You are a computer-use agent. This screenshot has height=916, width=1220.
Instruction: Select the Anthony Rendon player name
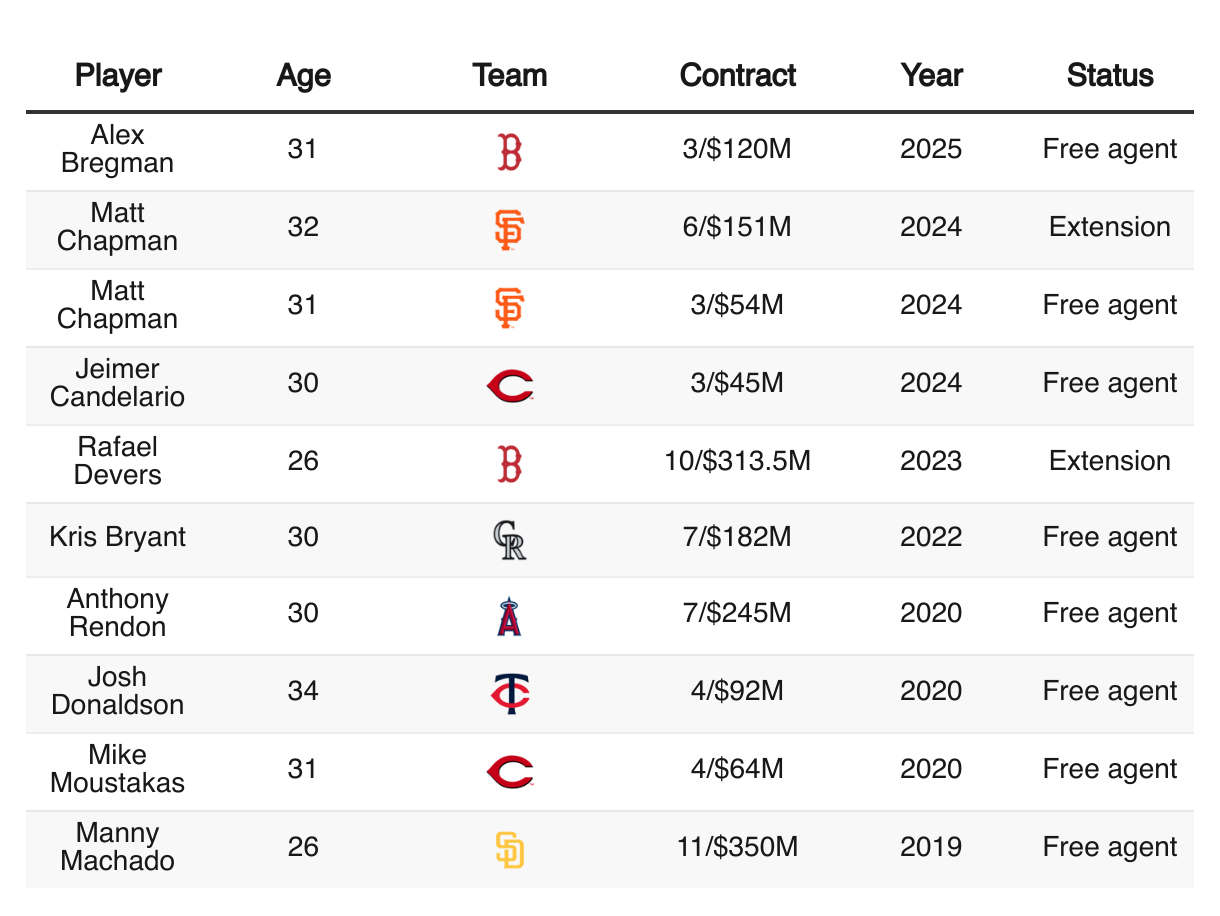coord(118,613)
